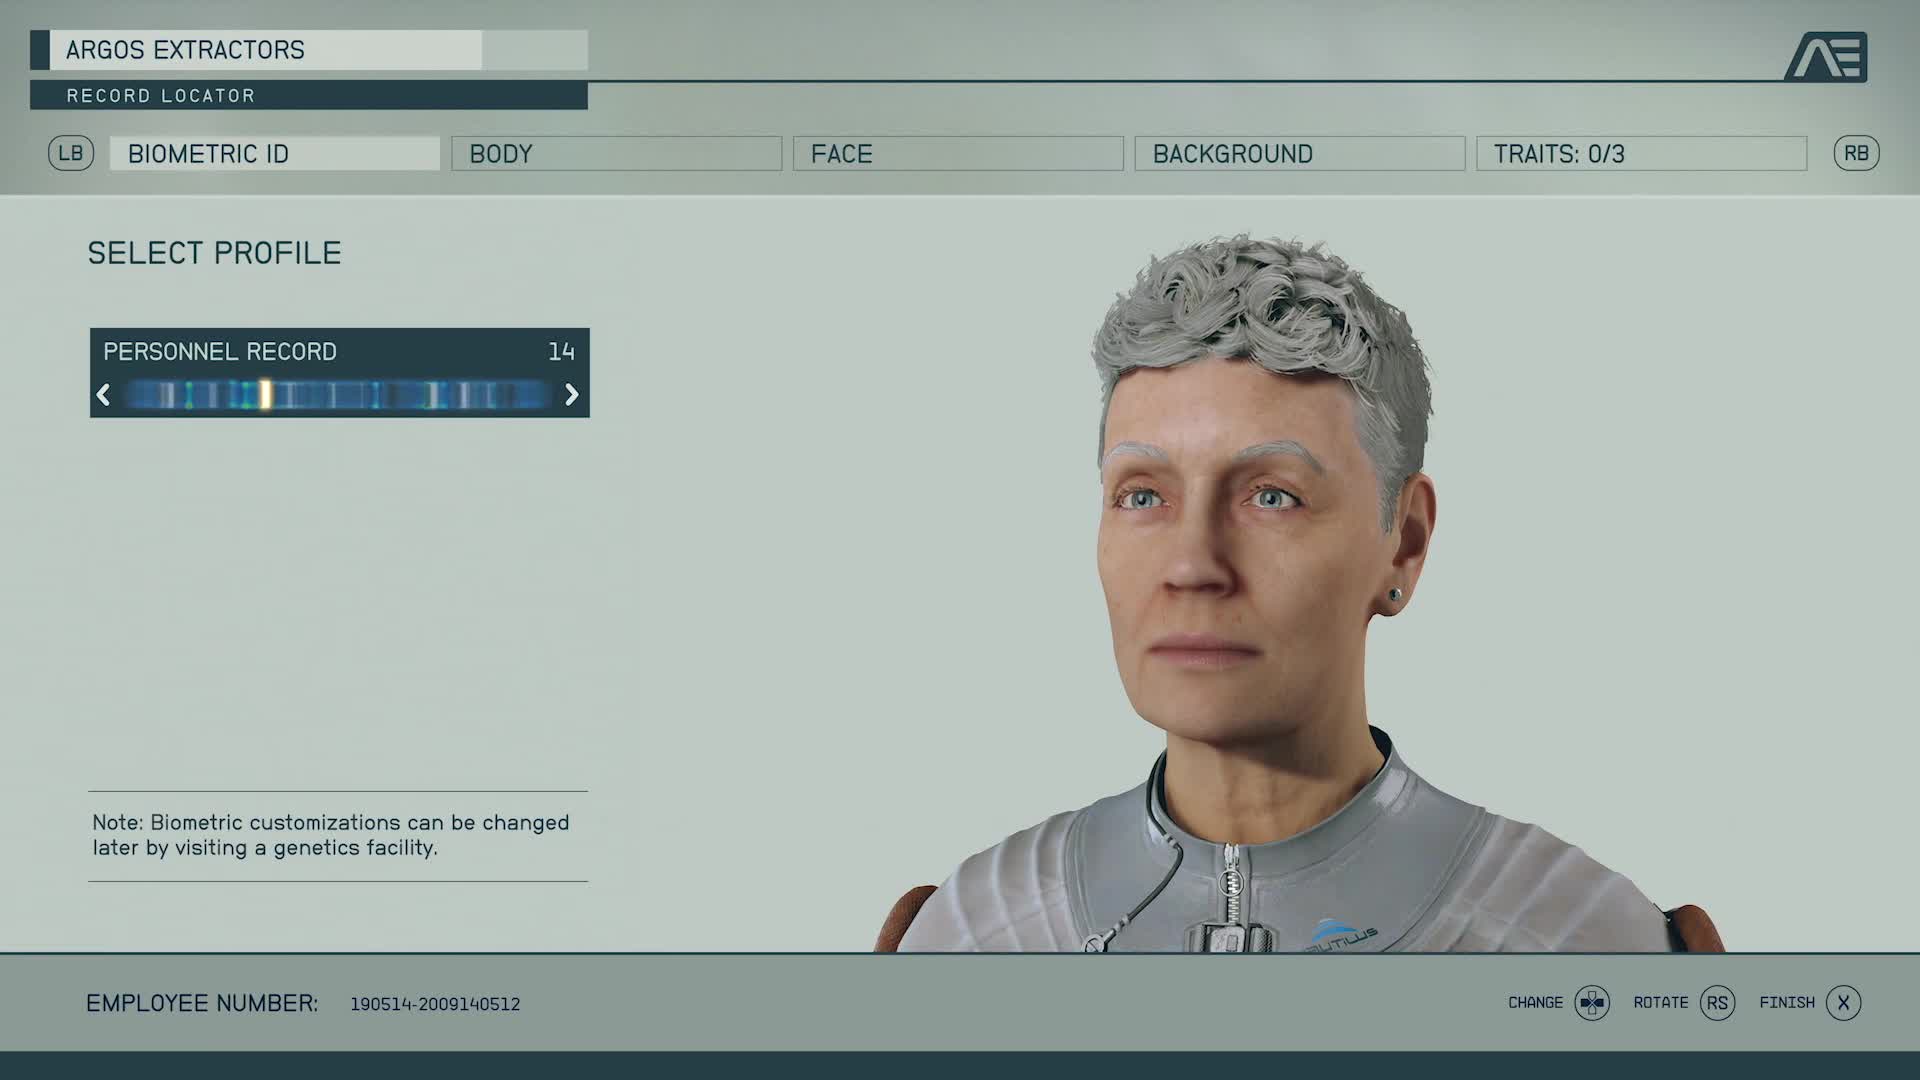Click the biometric customizations note
The height and width of the screenshot is (1080, 1920).
pyautogui.click(x=331, y=835)
